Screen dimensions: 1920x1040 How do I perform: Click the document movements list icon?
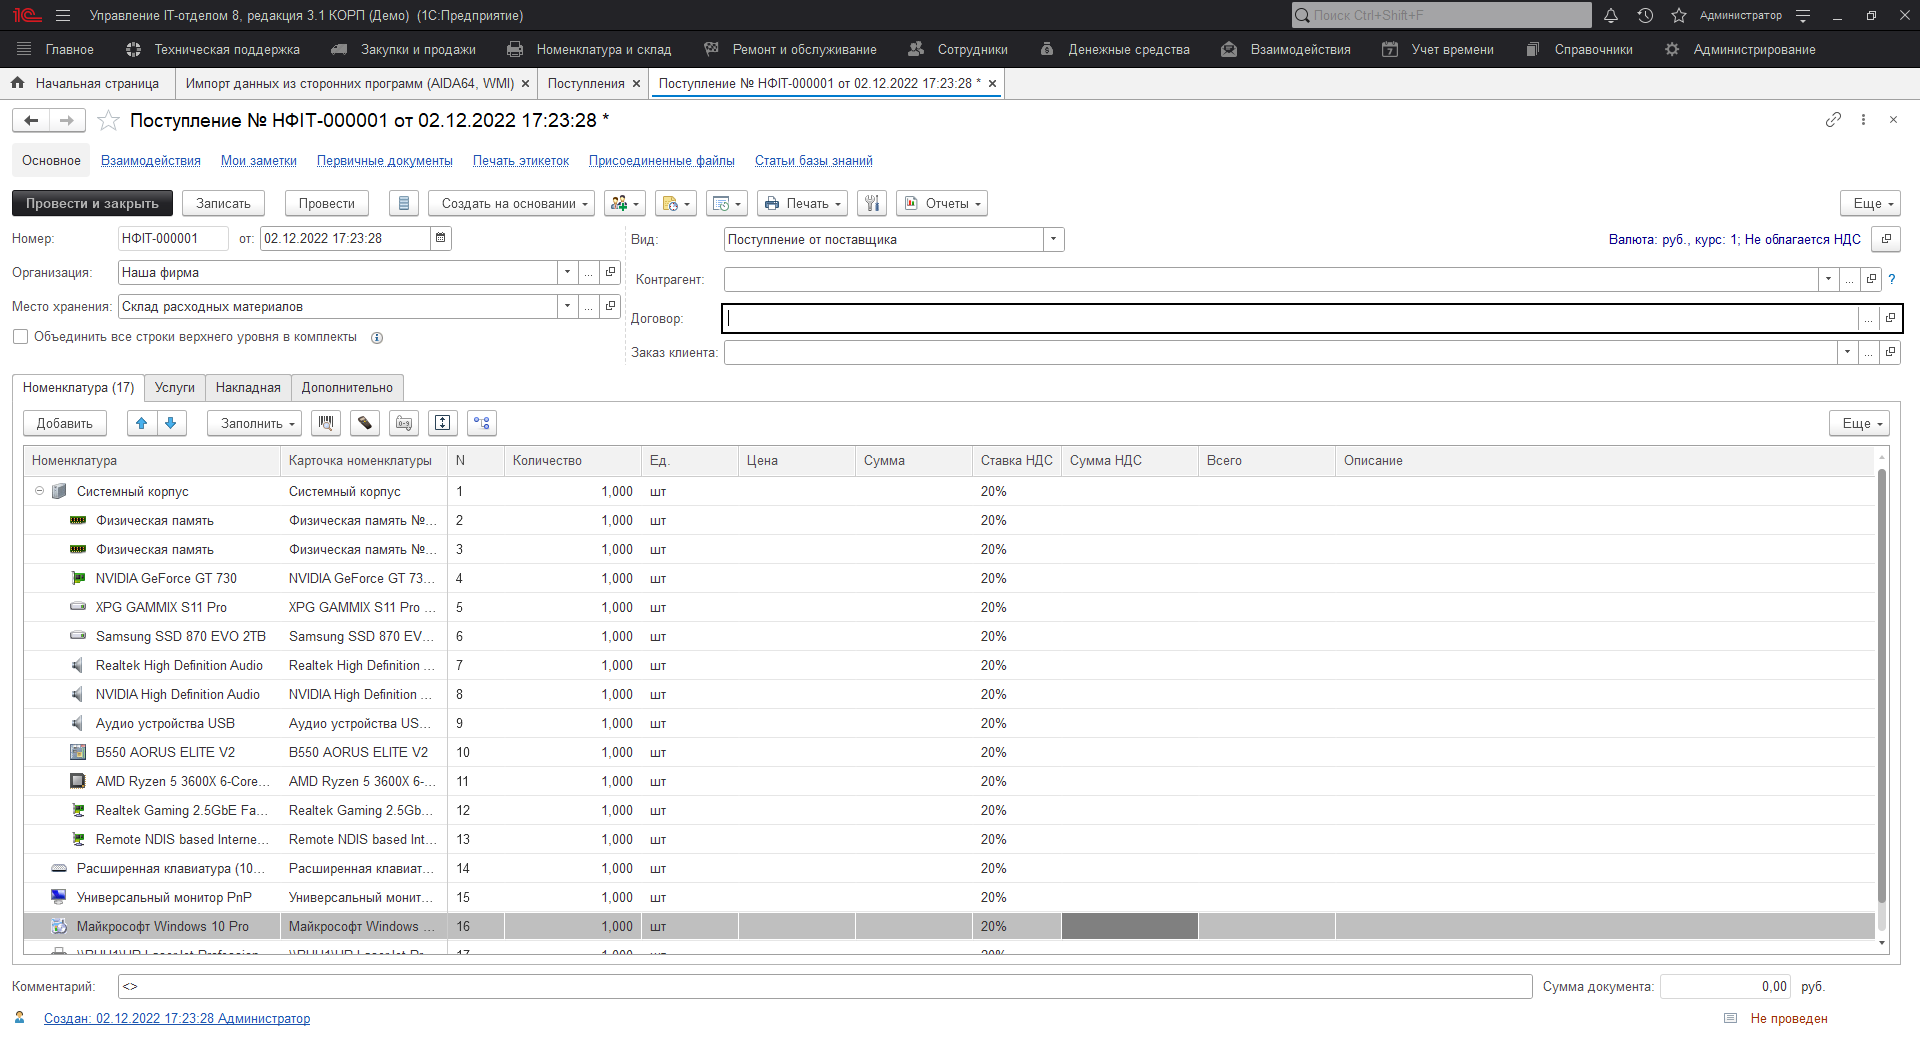[403, 204]
